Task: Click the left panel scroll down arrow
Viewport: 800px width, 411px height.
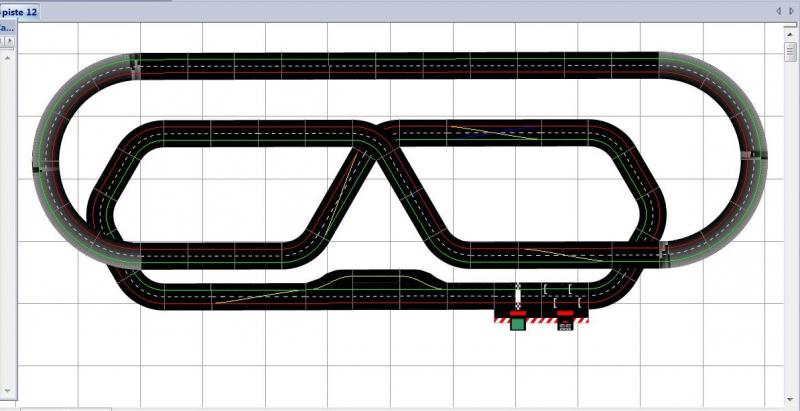Action: coord(8,390)
